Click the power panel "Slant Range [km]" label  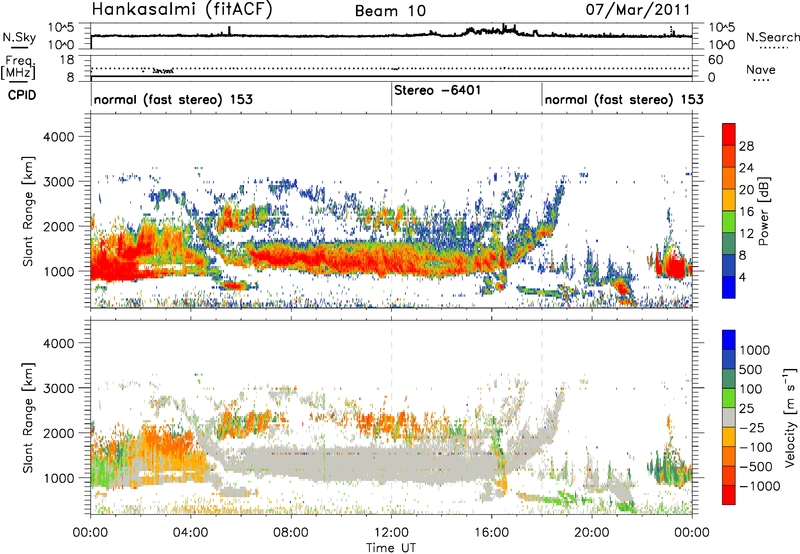tap(28, 211)
